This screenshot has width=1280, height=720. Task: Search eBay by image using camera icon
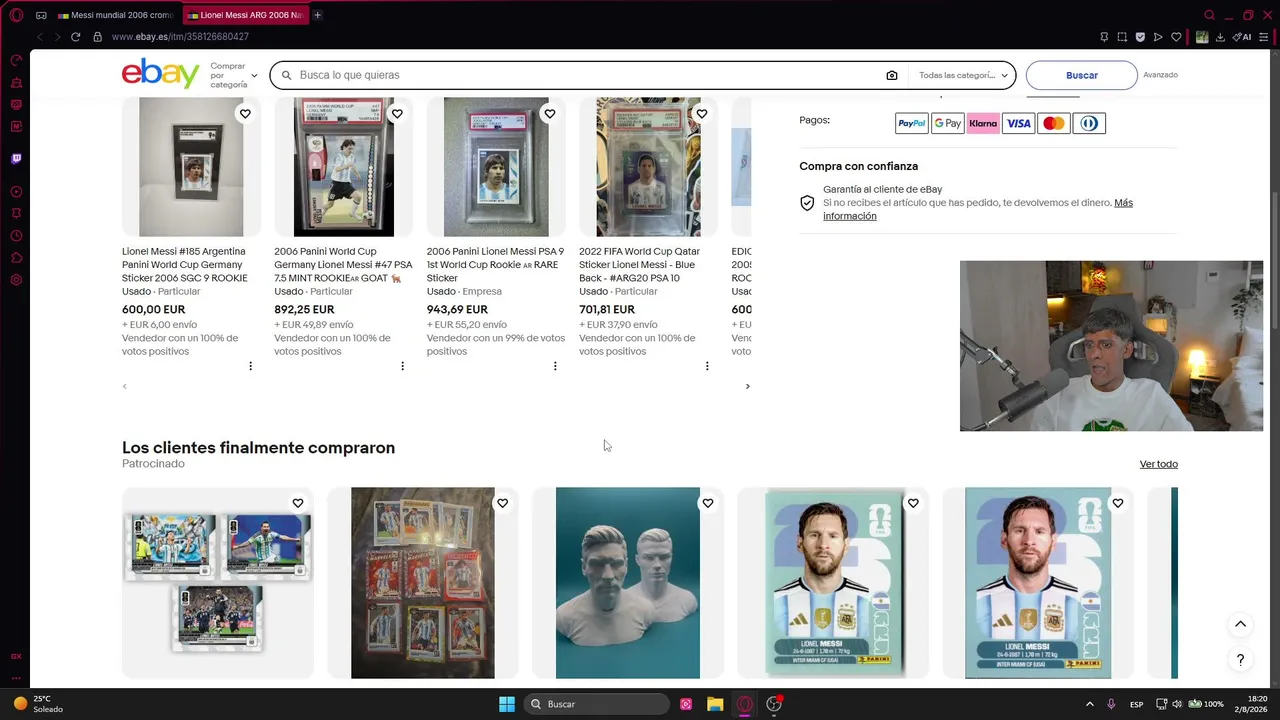coord(892,75)
